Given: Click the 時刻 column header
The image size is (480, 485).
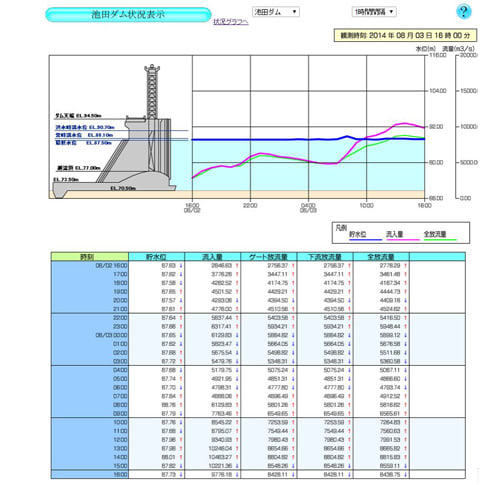Looking at the screenshot, I should (90, 257).
